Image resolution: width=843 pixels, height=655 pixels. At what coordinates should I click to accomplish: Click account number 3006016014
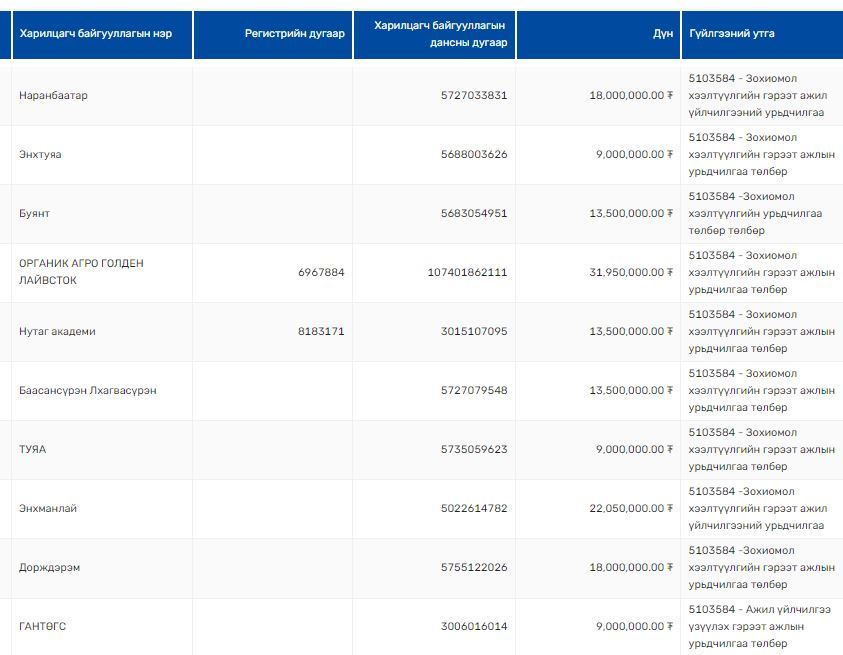(x=473, y=626)
